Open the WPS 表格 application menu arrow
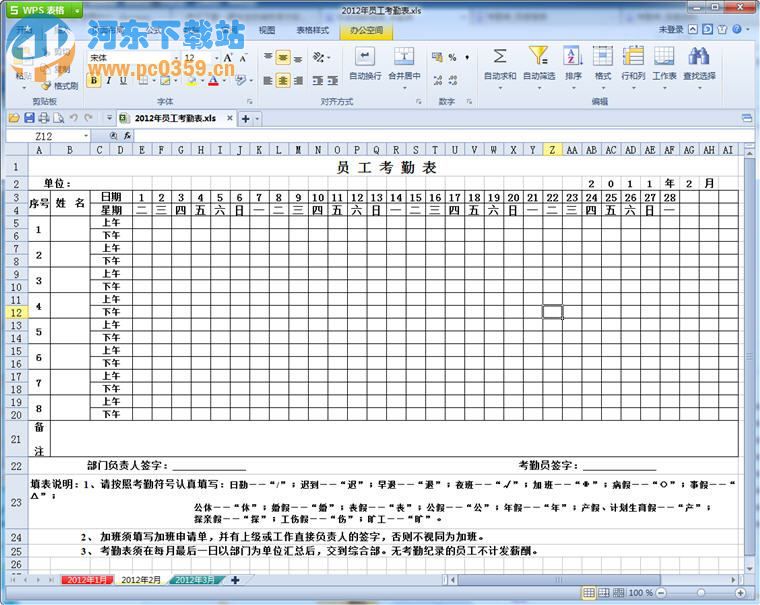 coord(77,10)
